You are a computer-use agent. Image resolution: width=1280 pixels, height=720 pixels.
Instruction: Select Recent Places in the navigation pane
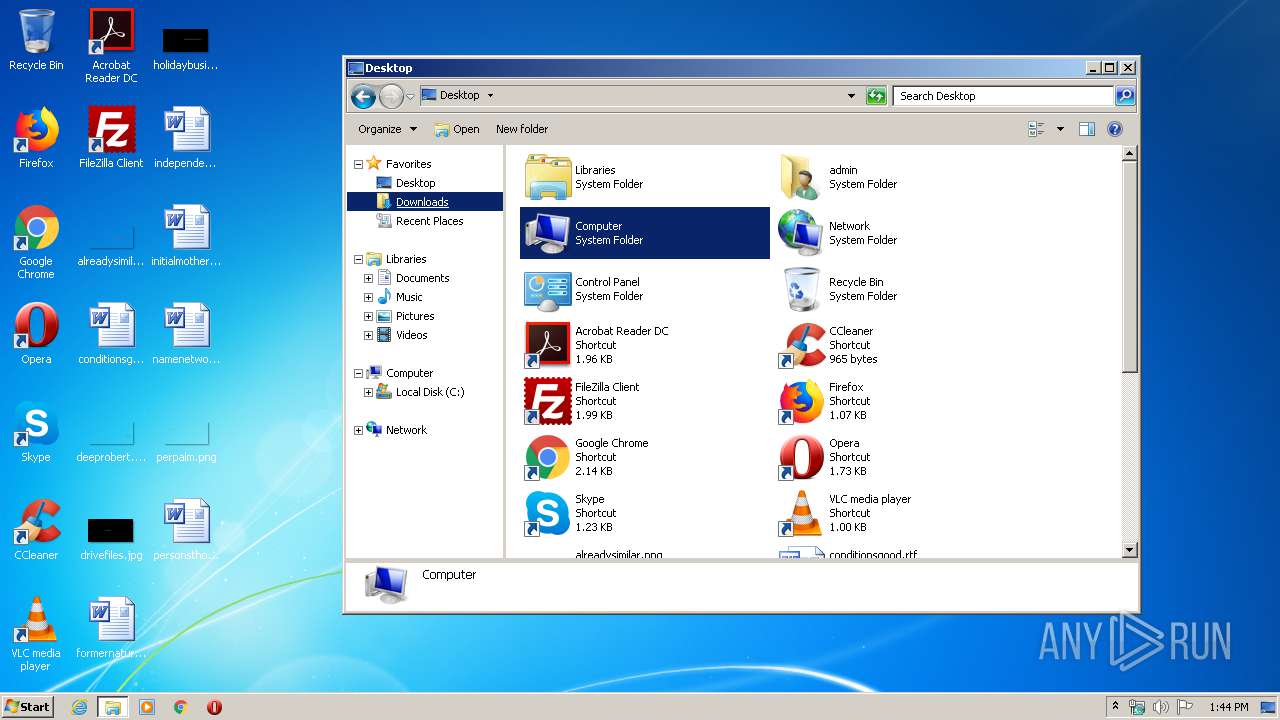[x=429, y=221]
